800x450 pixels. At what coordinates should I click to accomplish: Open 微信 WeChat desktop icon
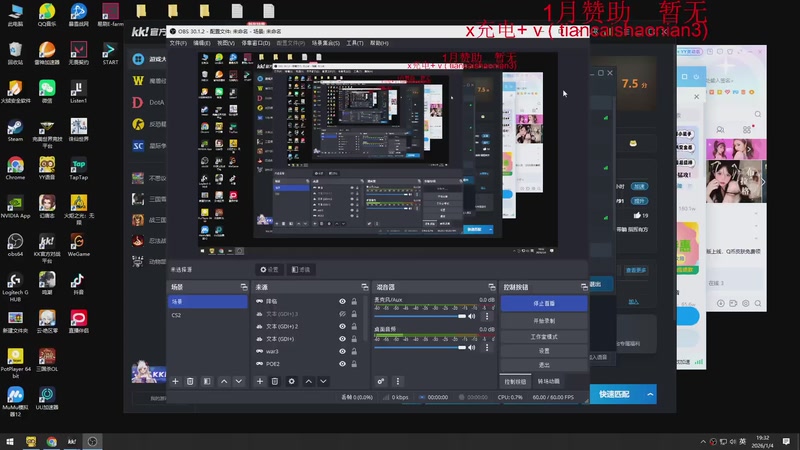[x=47, y=92]
